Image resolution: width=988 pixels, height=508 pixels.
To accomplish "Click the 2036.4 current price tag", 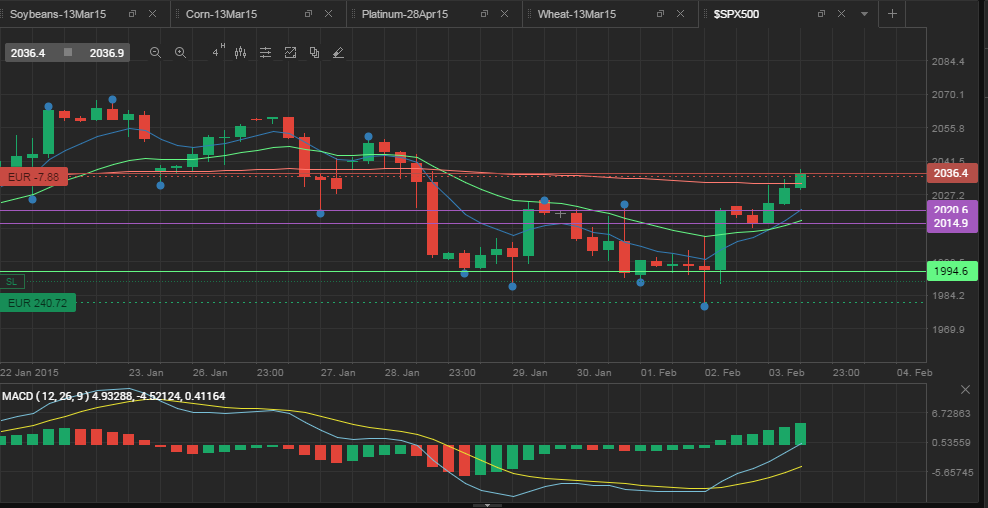I will (x=951, y=173).
